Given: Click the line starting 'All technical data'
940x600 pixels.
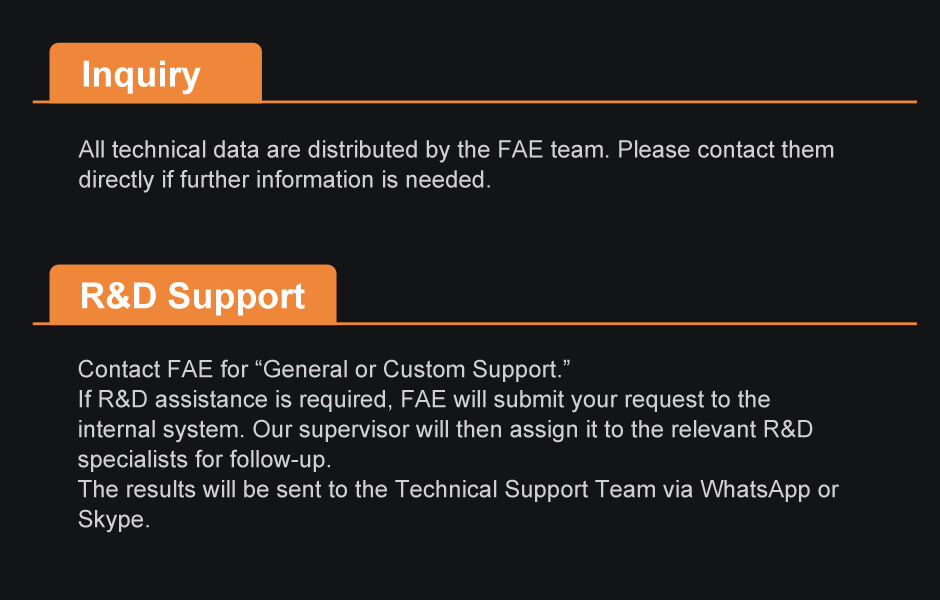Looking at the screenshot, I should point(456,150).
